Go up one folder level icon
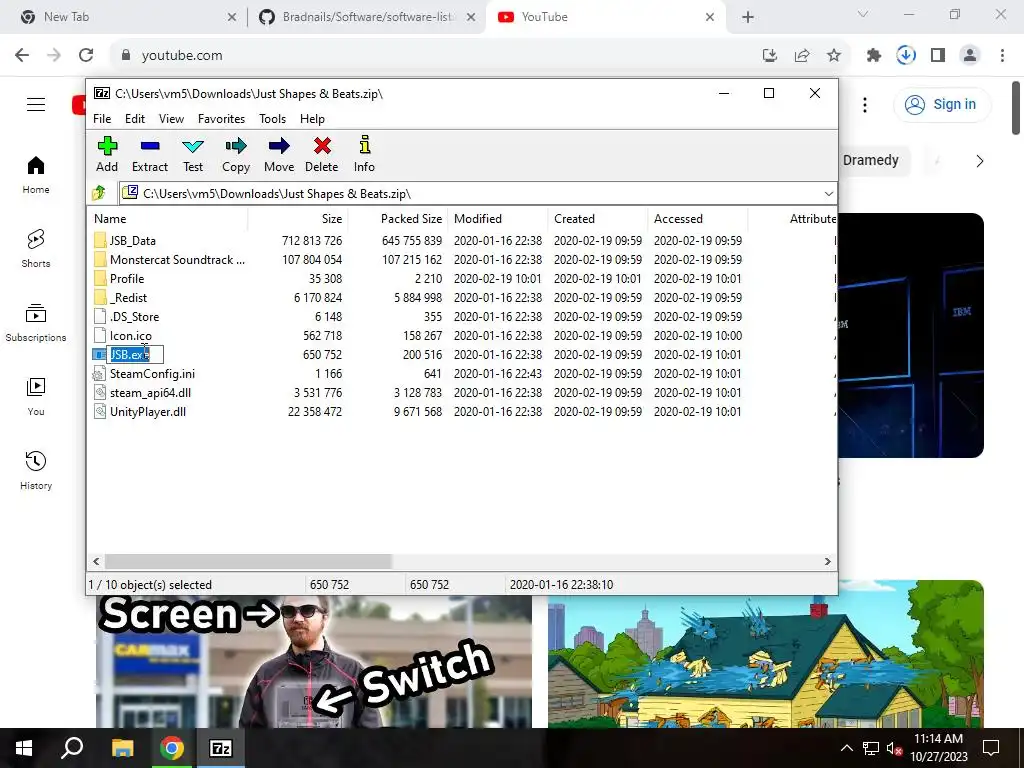Image resolution: width=1024 pixels, height=768 pixels. click(x=99, y=193)
